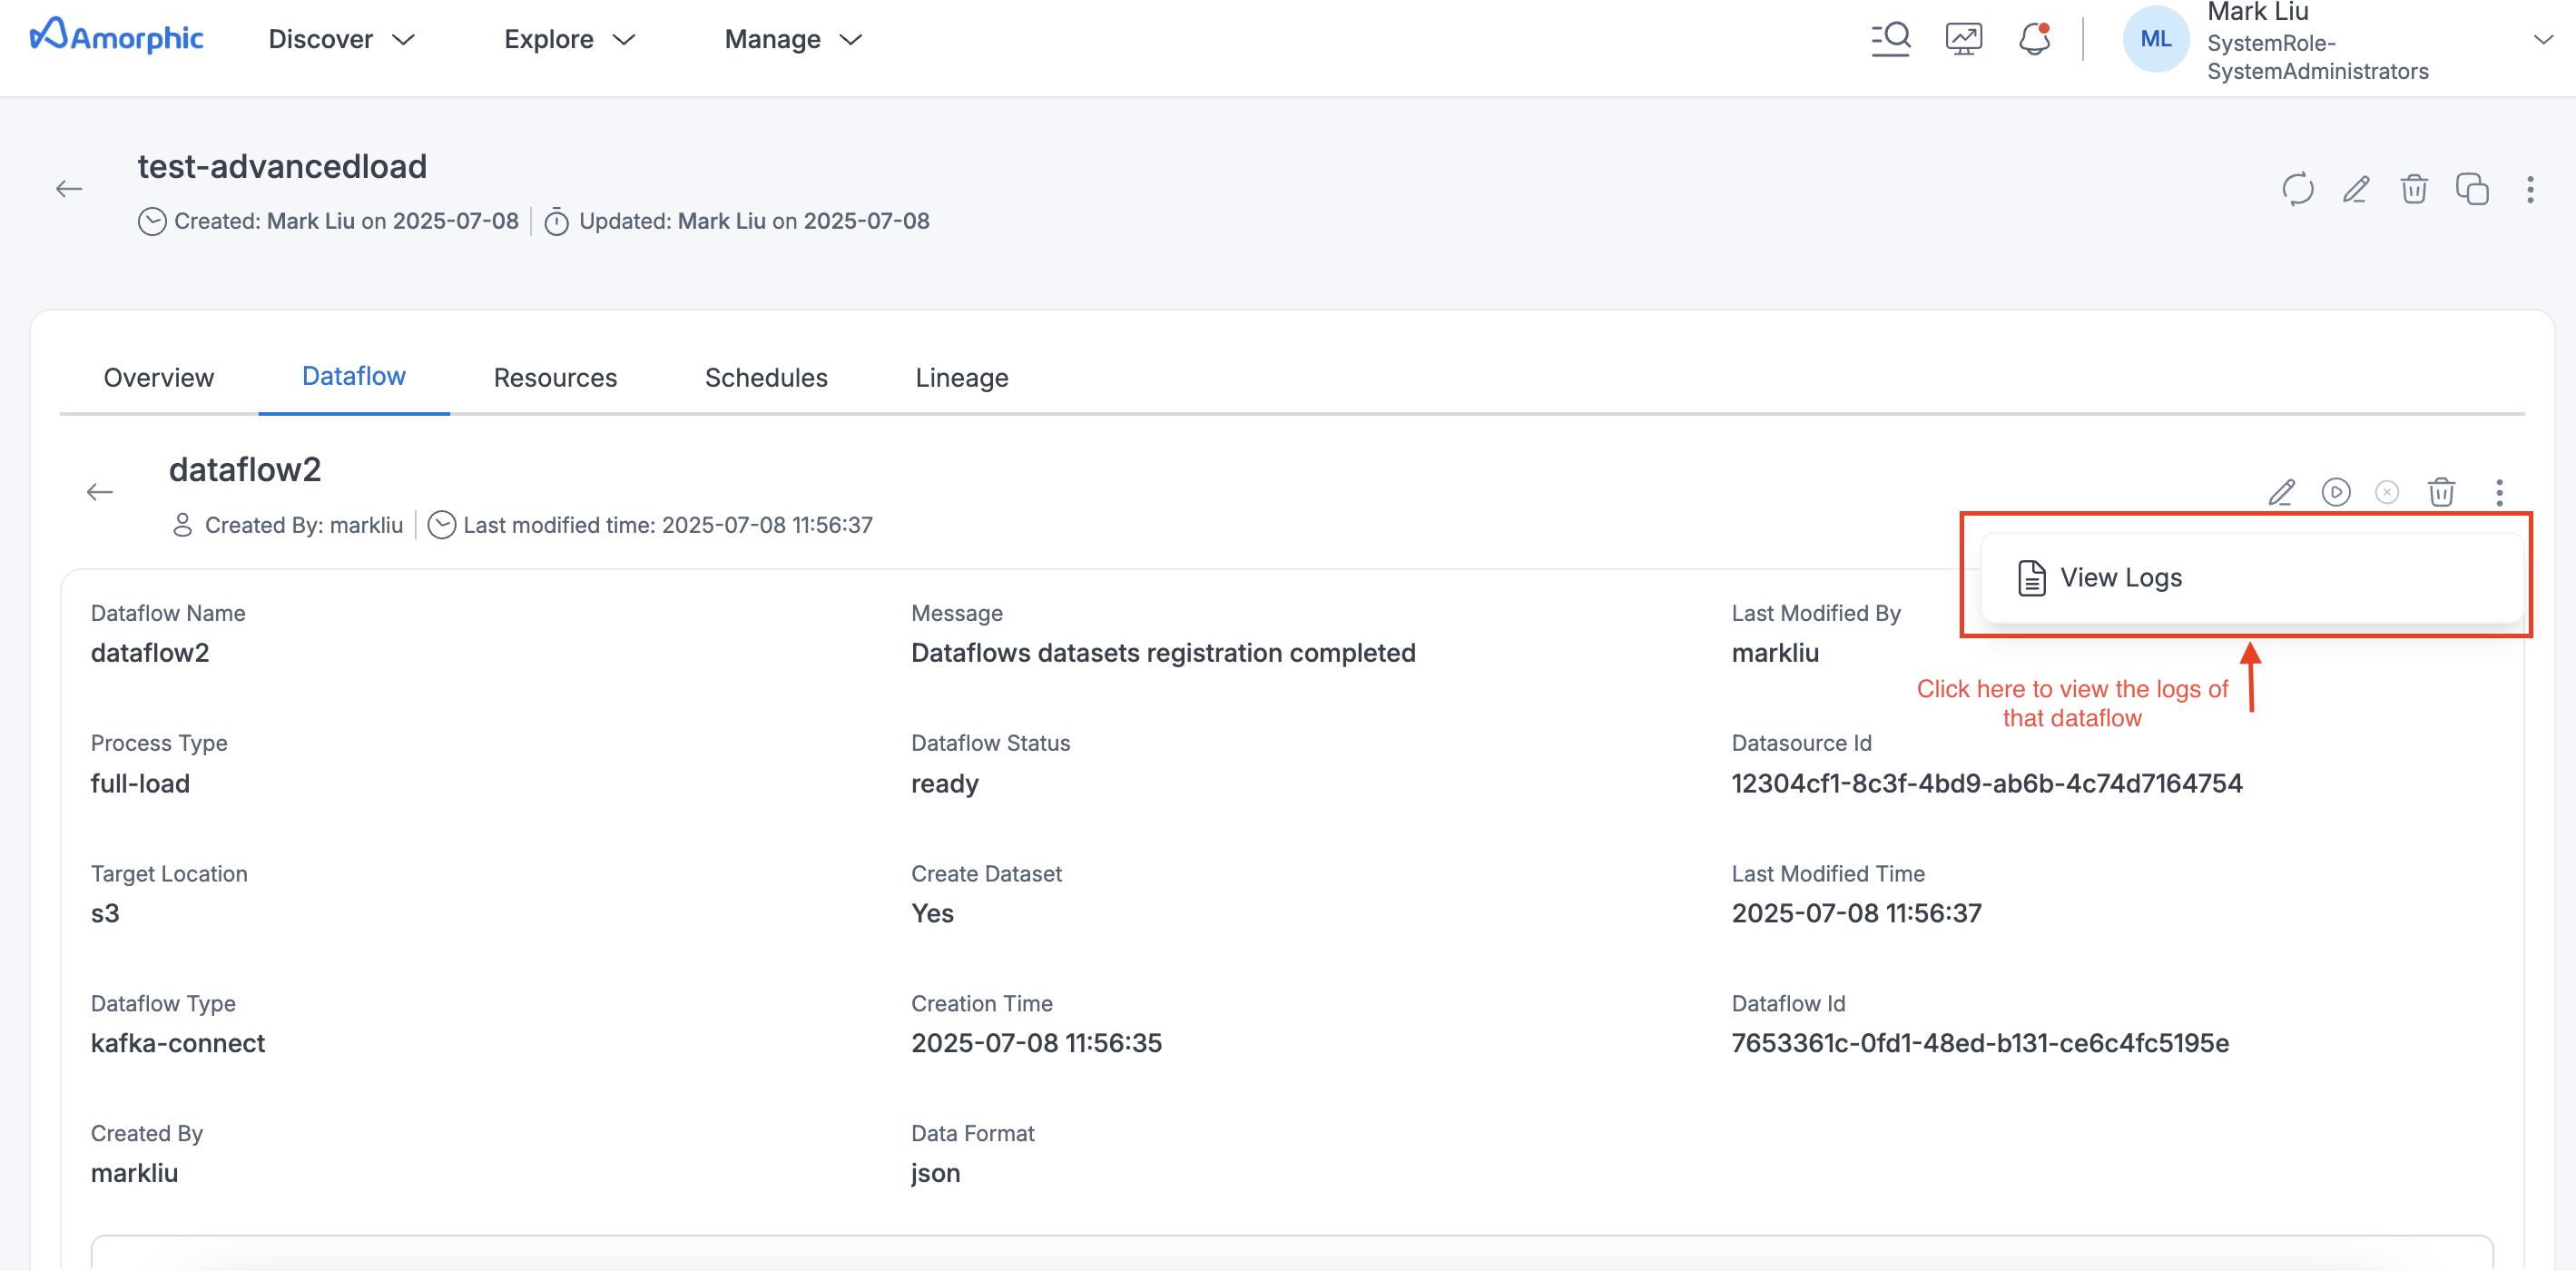Go back using the arrow beside dataflow2

[100, 492]
